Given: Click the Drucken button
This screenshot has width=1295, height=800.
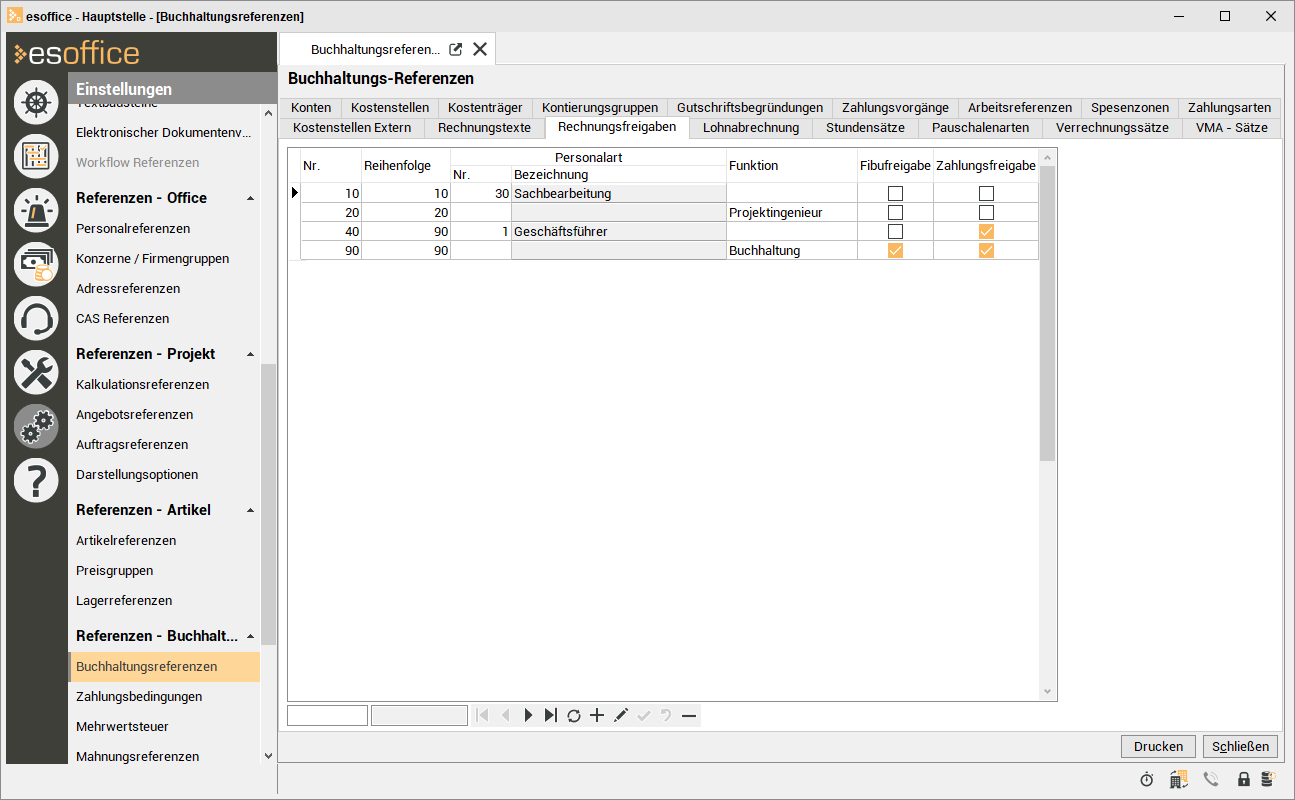Looking at the screenshot, I should tap(1158, 746).
